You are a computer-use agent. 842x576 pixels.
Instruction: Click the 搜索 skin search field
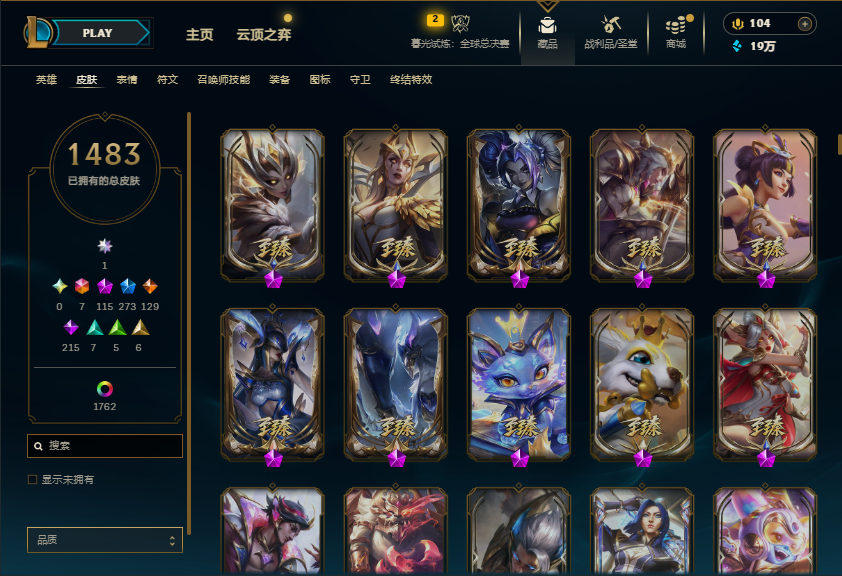pos(105,446)
